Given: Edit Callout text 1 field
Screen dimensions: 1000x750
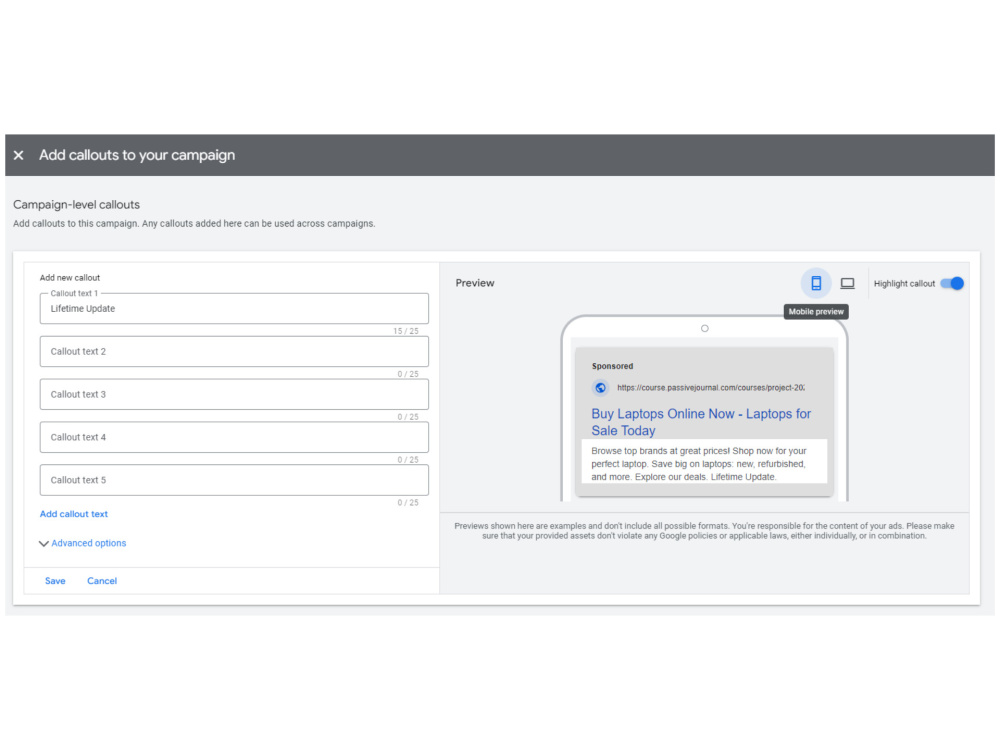Looking at the screenshot, I should [234, 309].
